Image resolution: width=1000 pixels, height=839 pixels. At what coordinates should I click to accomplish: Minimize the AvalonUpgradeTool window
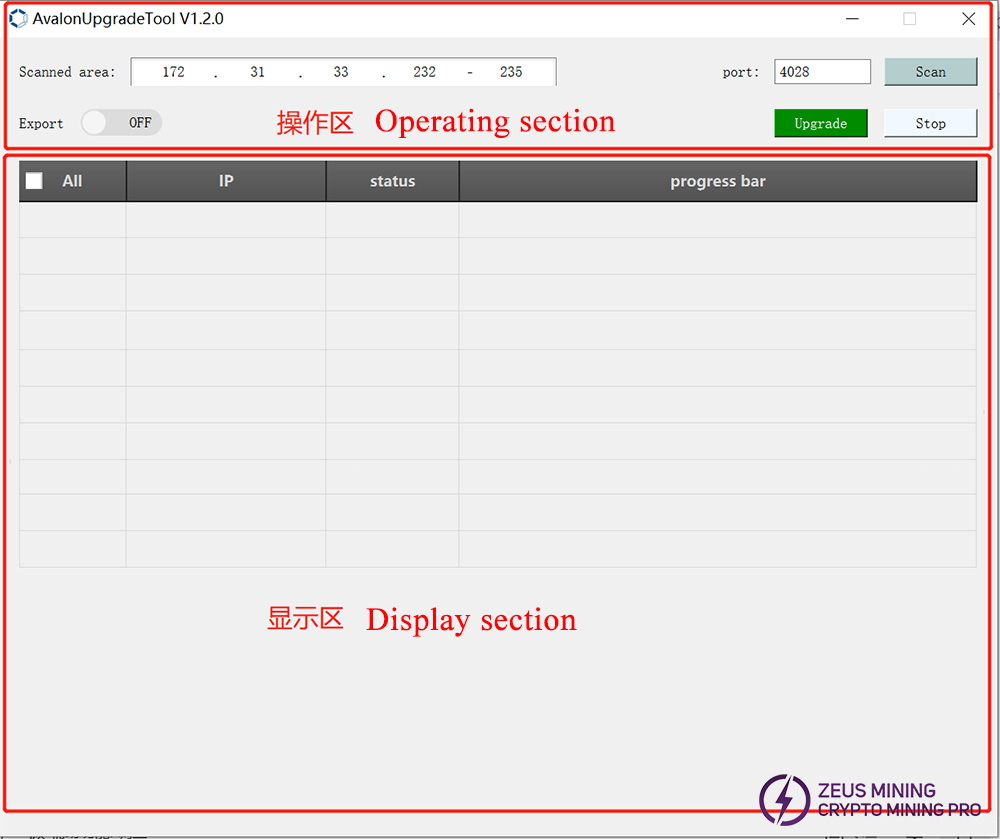pos(852,19)
